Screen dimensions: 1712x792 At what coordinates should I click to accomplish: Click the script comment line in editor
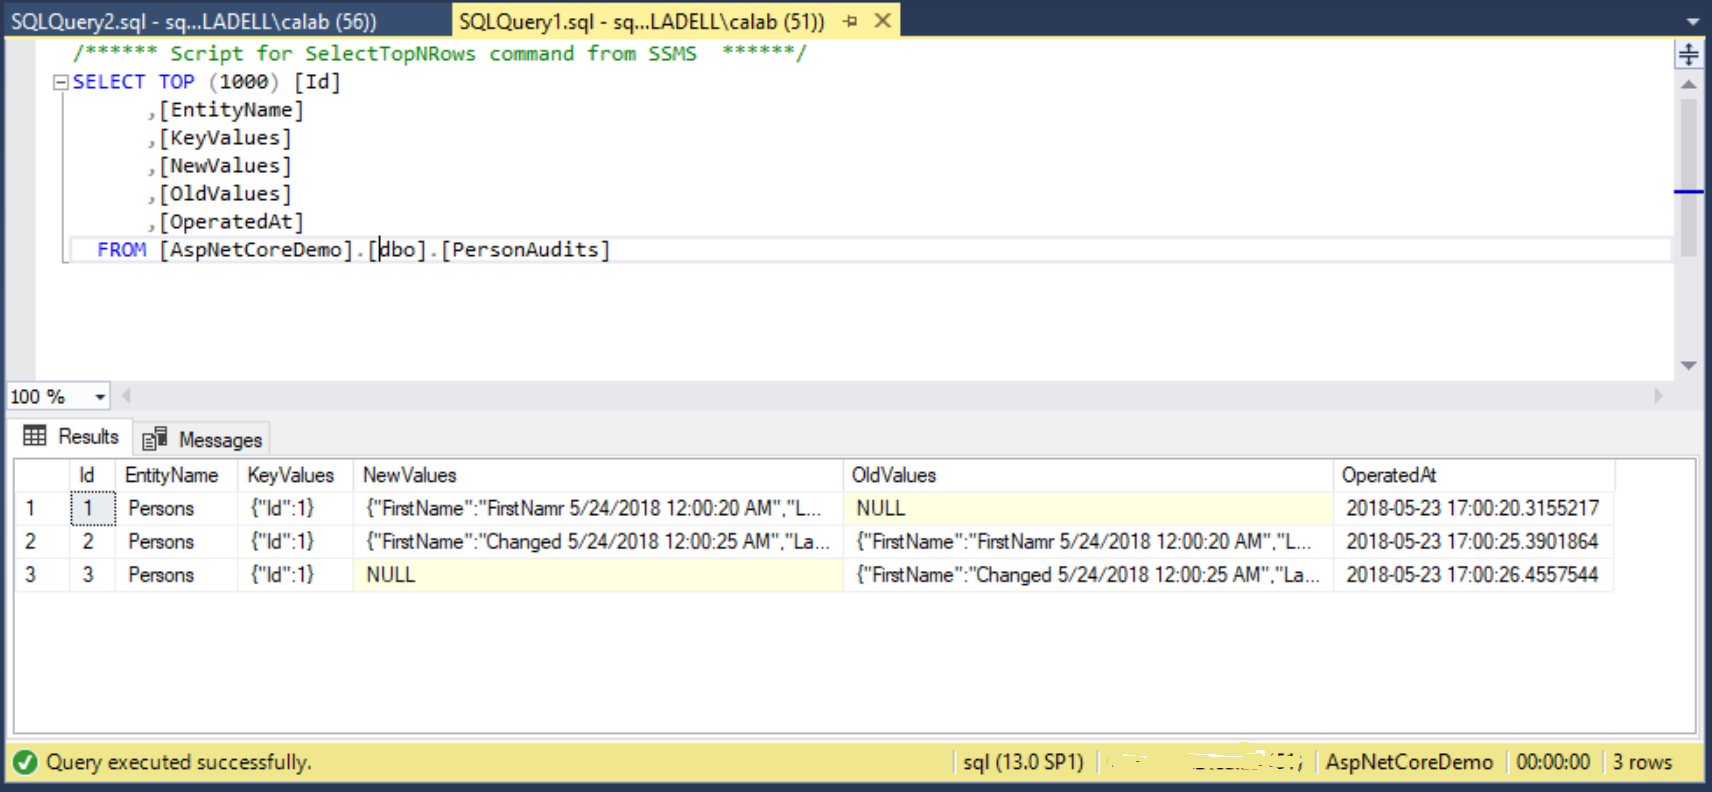click(439, 54)
